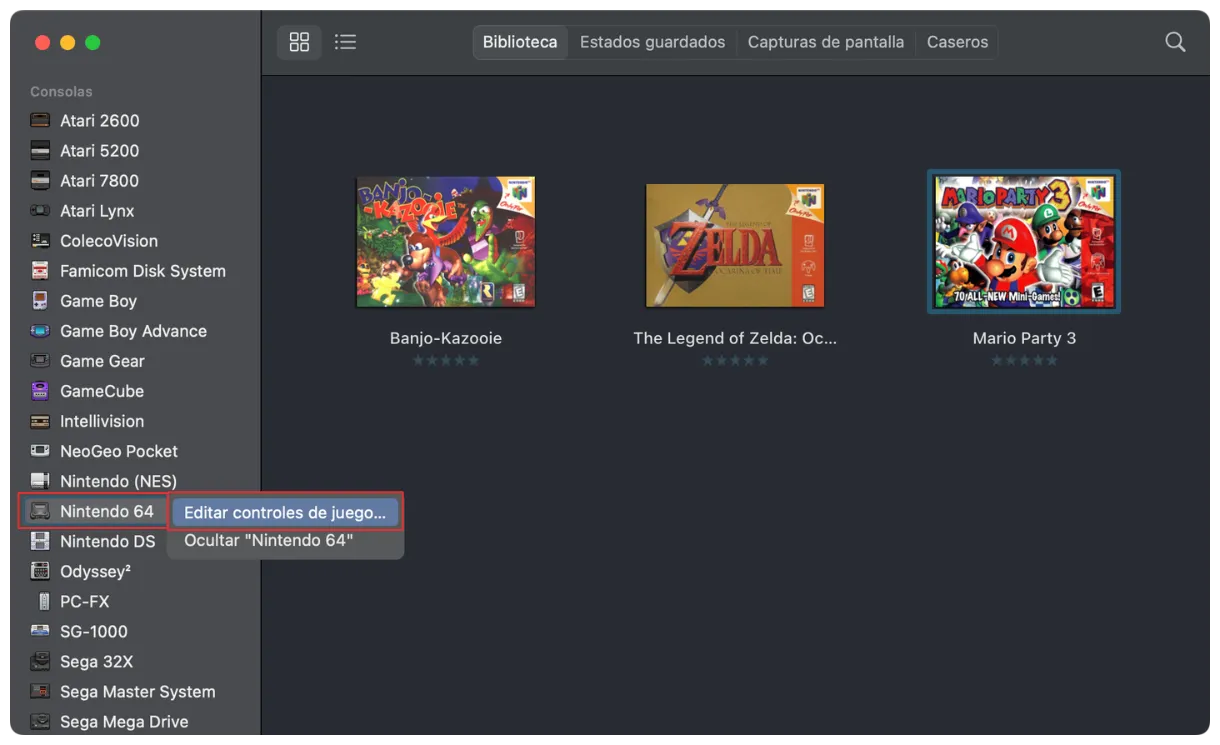
Task: Select the Sega Mega Drive console icon
Action: [x=40, y=721]
